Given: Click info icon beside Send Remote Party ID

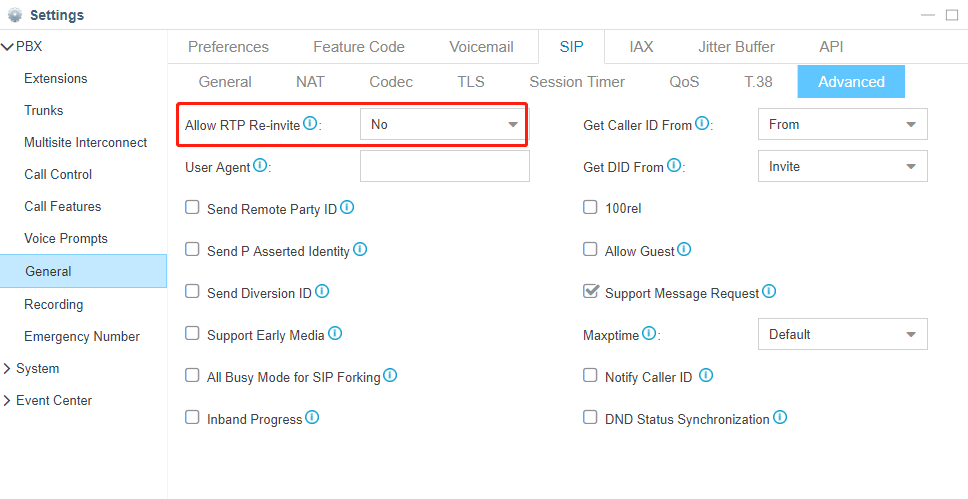Looking at the screenshot, I should [x=347, y=208].
